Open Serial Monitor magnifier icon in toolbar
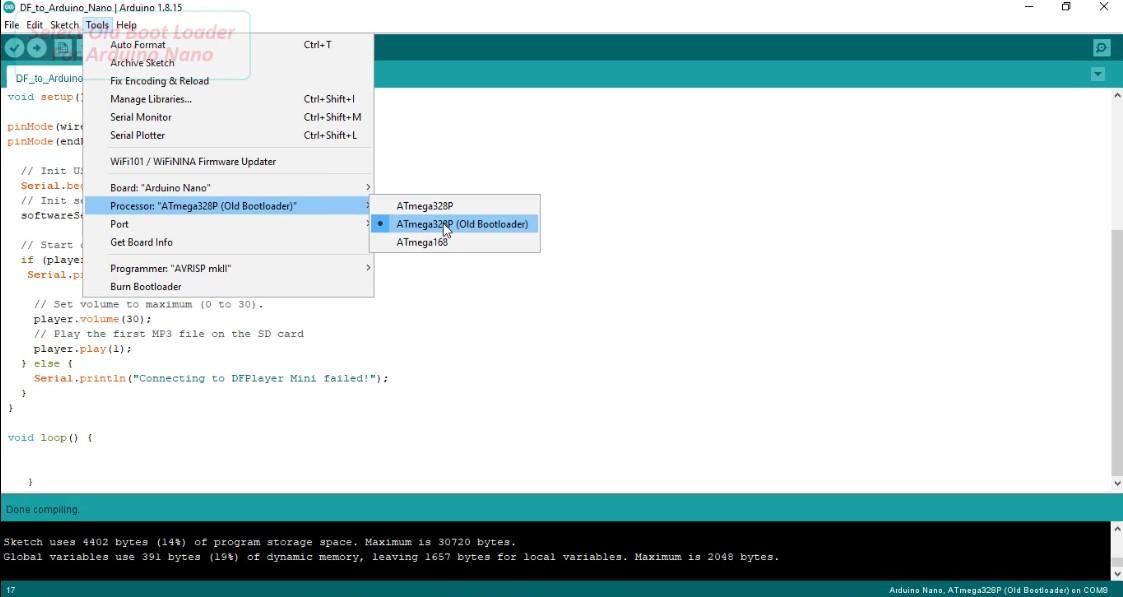 pos(1102,48)
